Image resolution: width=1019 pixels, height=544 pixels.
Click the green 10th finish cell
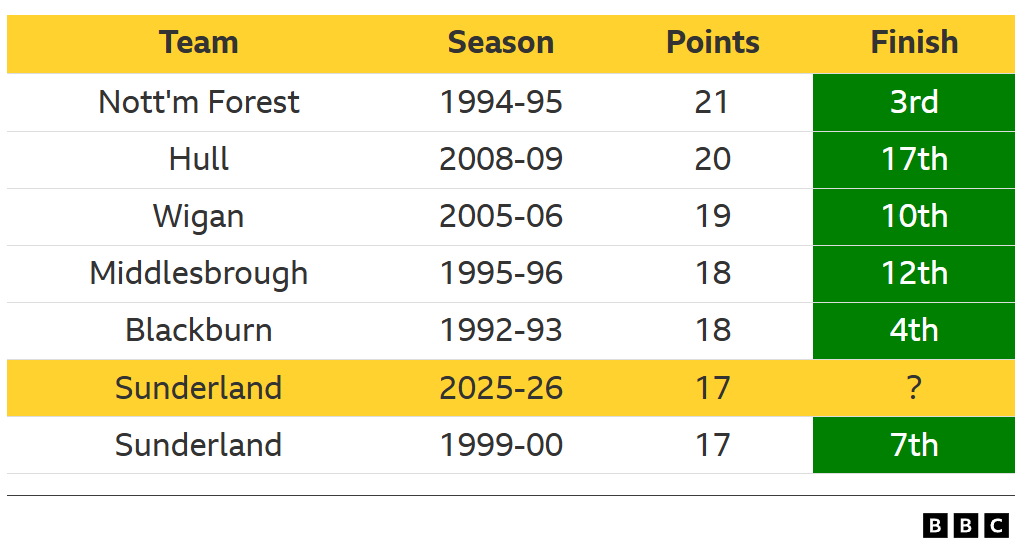click(913, 216)
